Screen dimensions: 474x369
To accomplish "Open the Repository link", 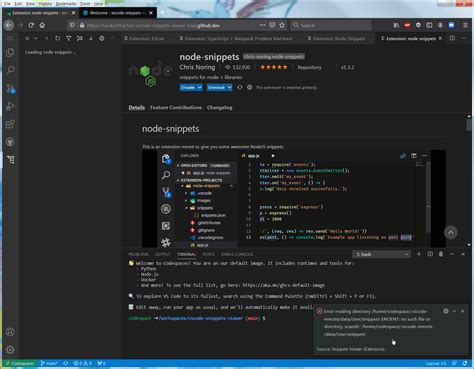I will (309, 67).
